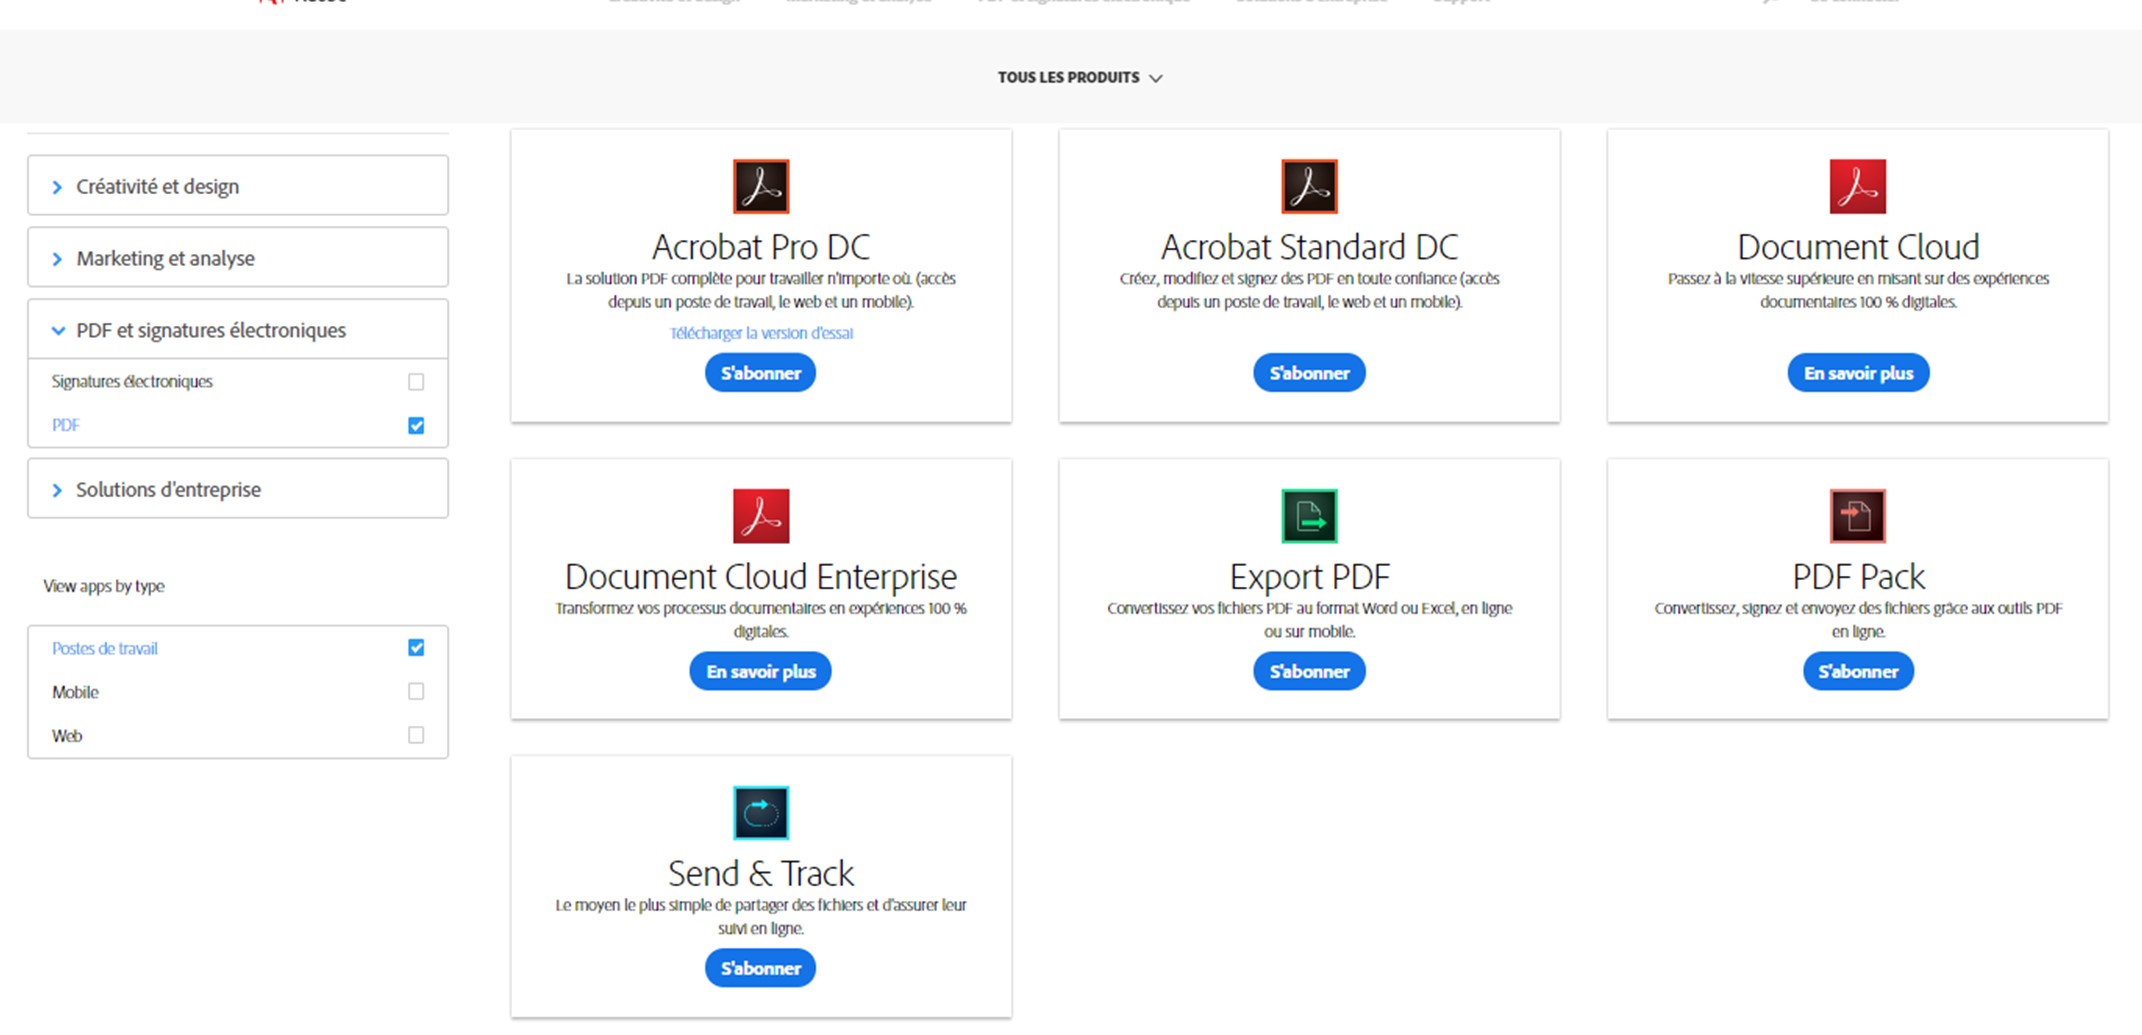Click the Acrobat Pro DC title

(761, 246)
